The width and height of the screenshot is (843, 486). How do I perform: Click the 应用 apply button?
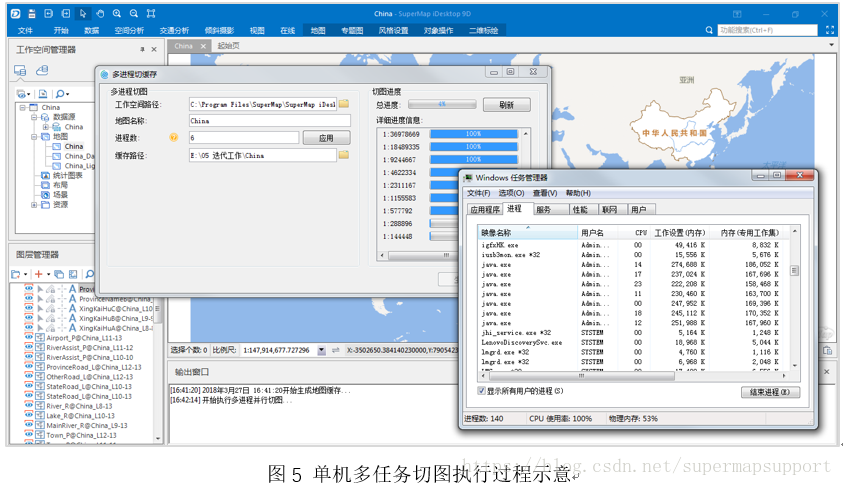coord(326,138)
